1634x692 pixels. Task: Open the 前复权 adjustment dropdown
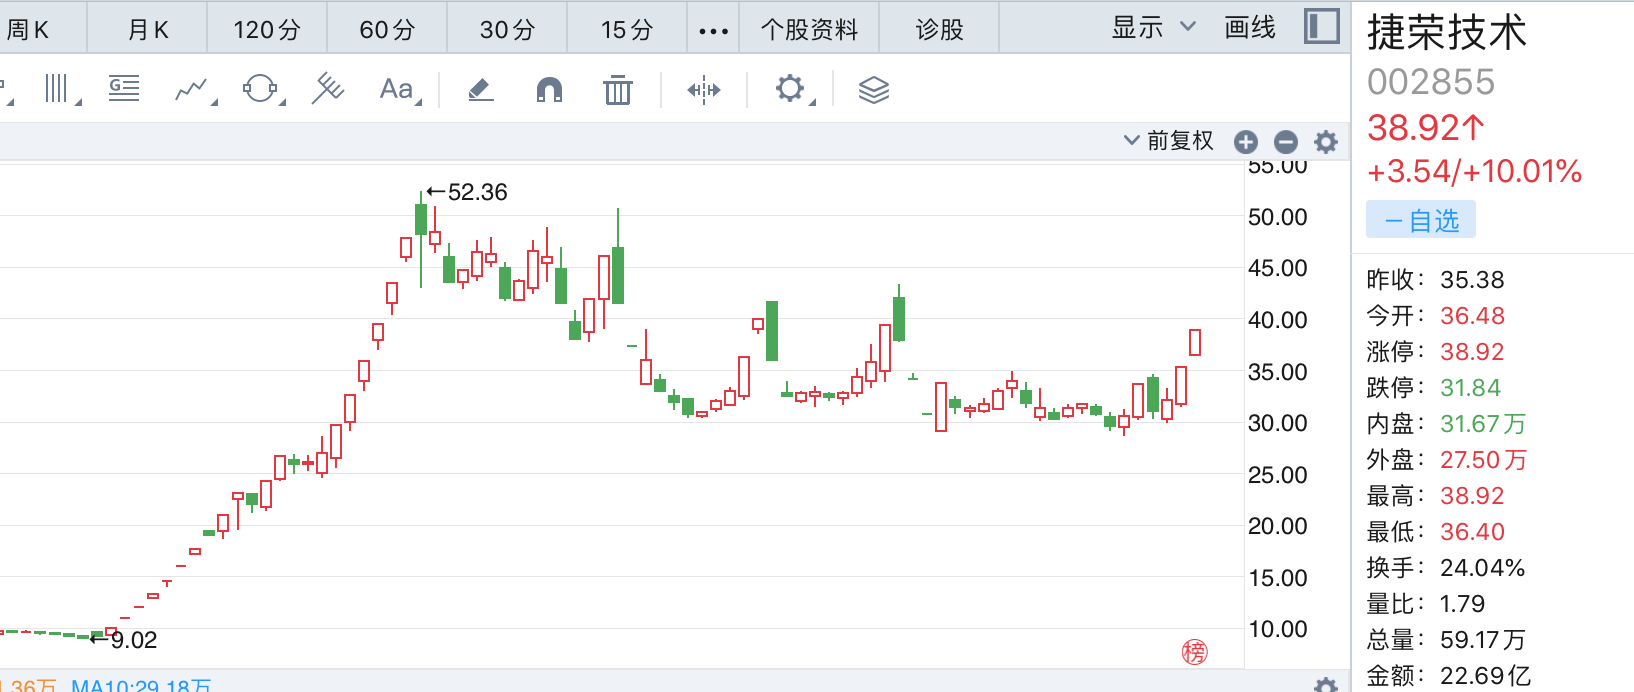tap(1168, 141)
